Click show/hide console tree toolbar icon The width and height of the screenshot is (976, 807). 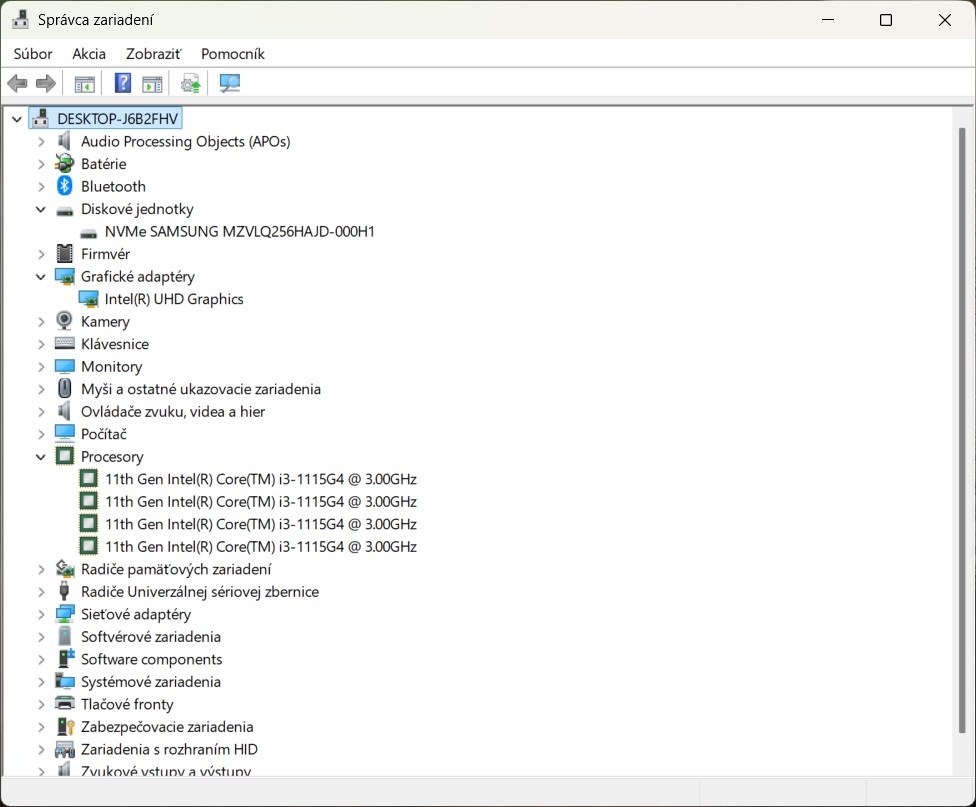click(84, 83)
